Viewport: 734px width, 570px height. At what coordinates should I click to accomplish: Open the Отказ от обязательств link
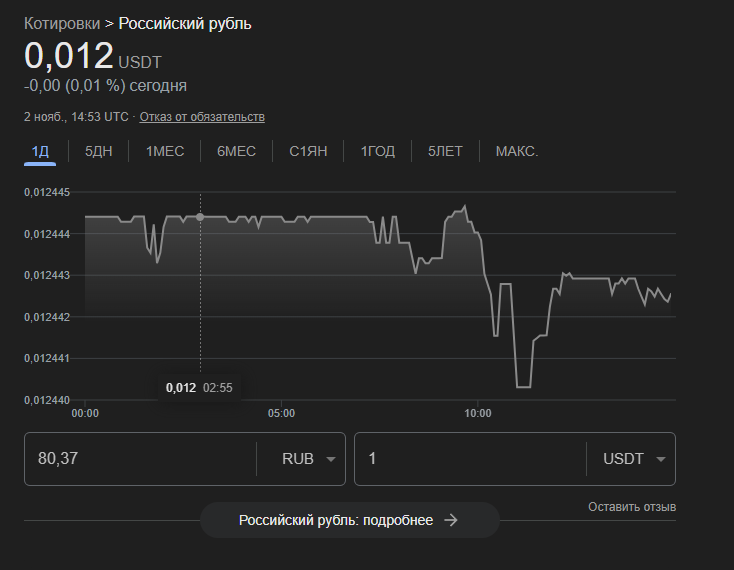click(202, 117)
